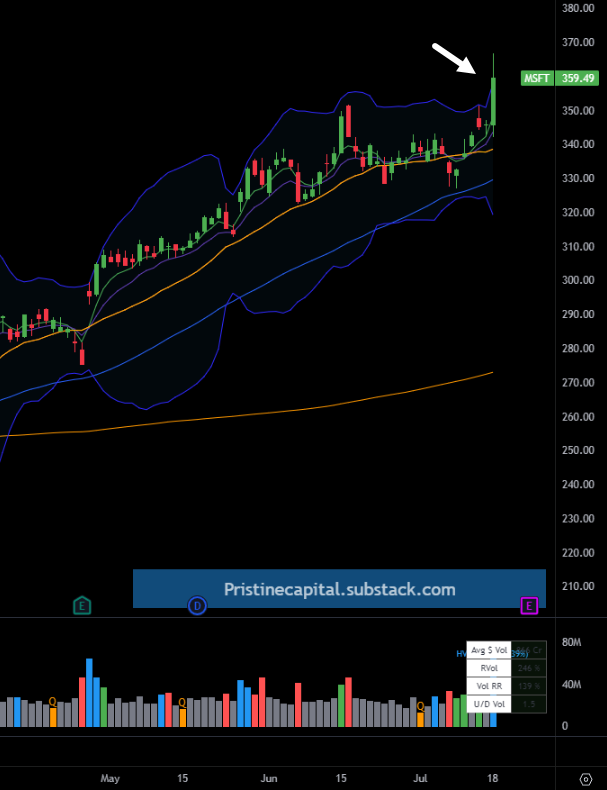This screenshot has height=790, width=607.
Task: Select the U/D Vol table cell
Action: tap(489, 704)
